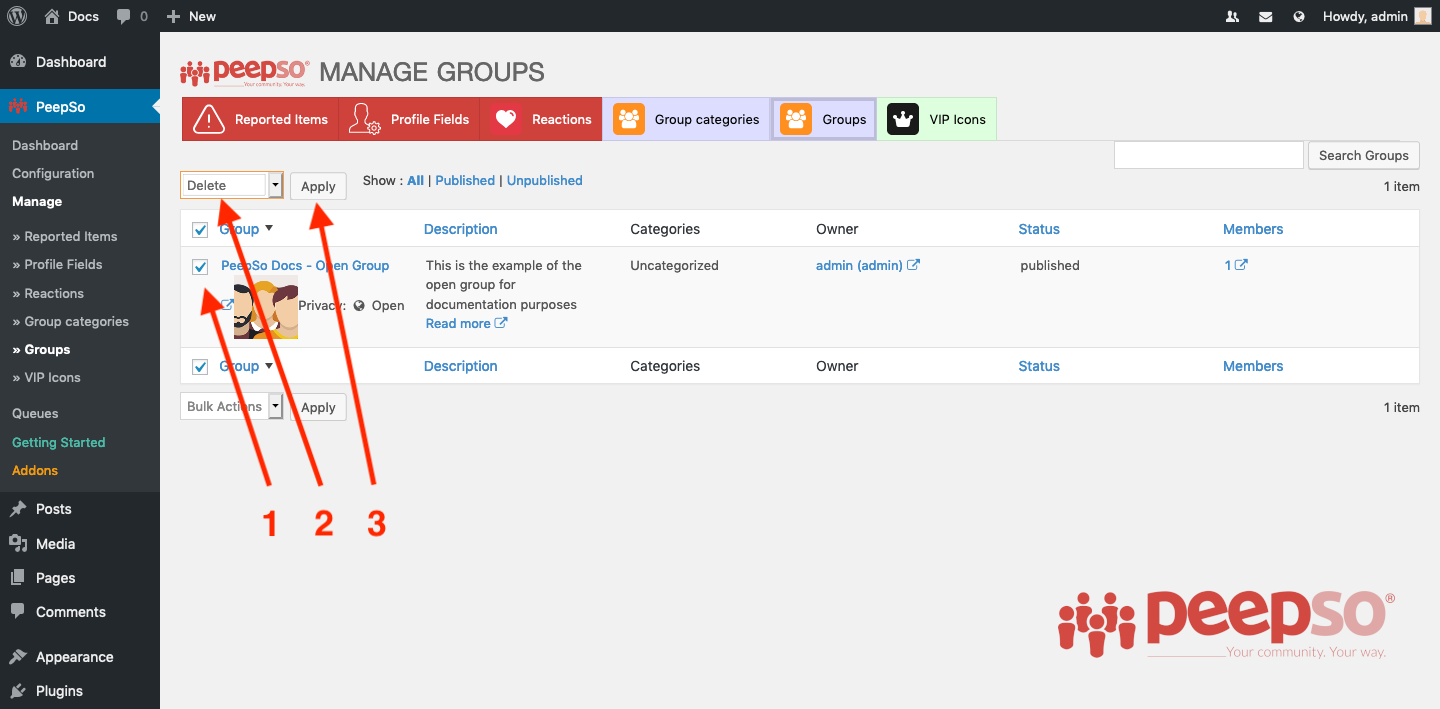The height and width of the screenshot is (709, 1440).
Task: Click the Search Groups button
Action: coord(1363,155)
